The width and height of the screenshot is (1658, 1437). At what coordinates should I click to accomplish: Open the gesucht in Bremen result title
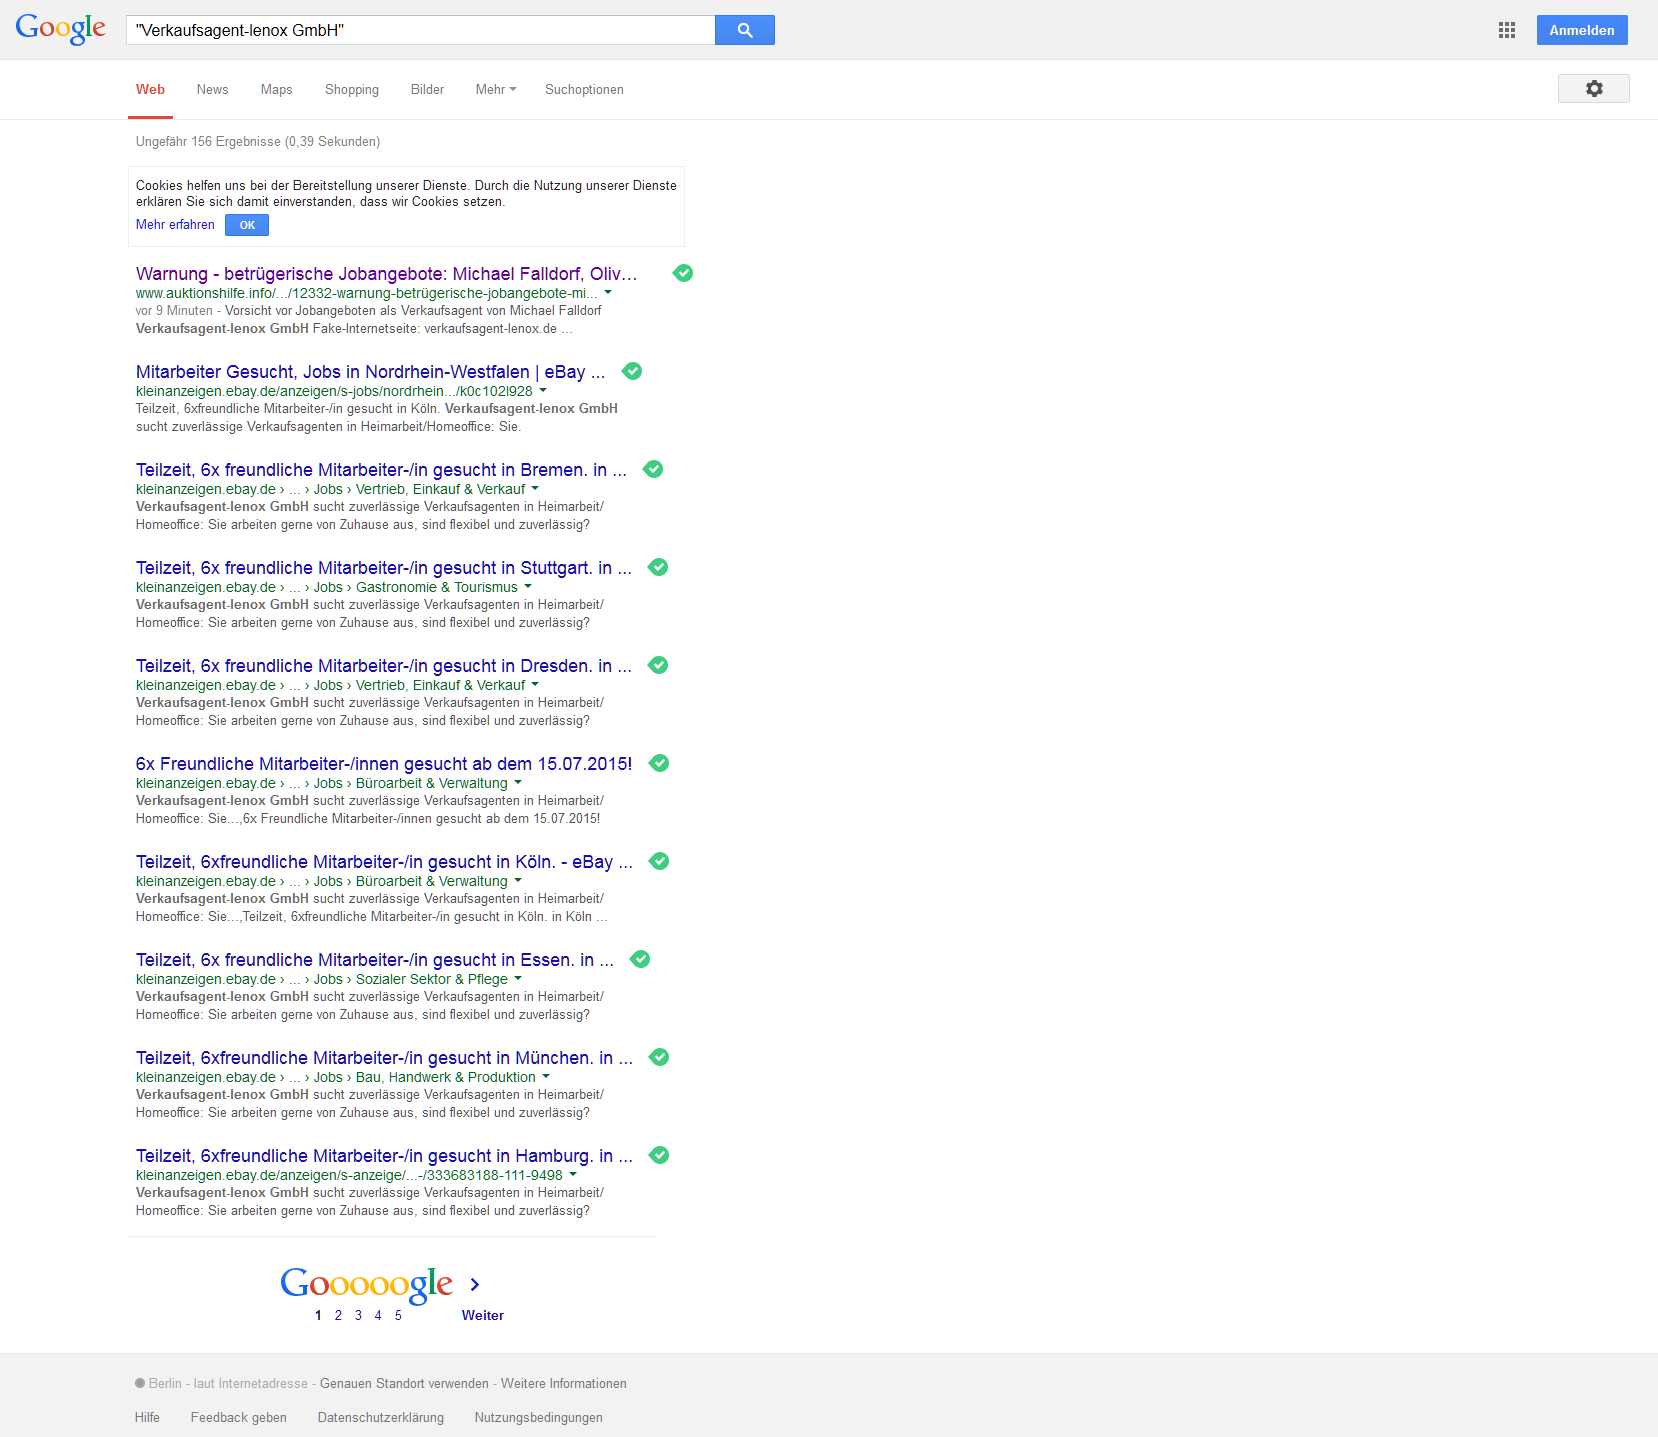pos(382,469)
